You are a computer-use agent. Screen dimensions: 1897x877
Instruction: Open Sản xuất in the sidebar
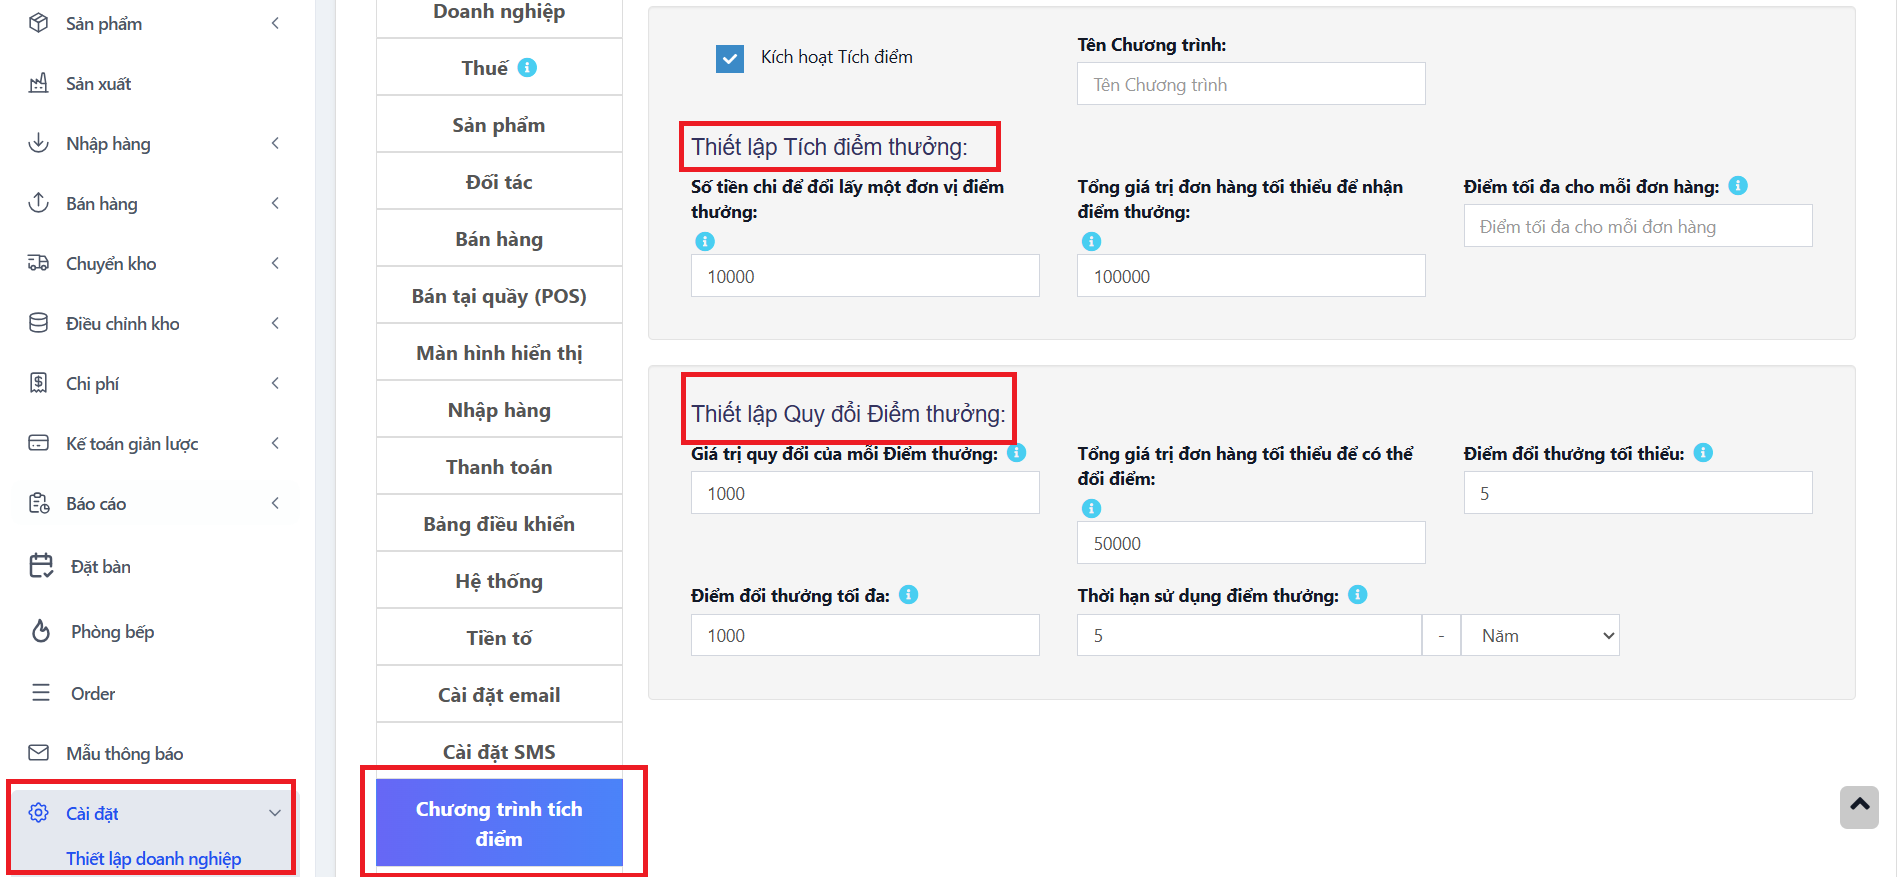pos(98,83)
